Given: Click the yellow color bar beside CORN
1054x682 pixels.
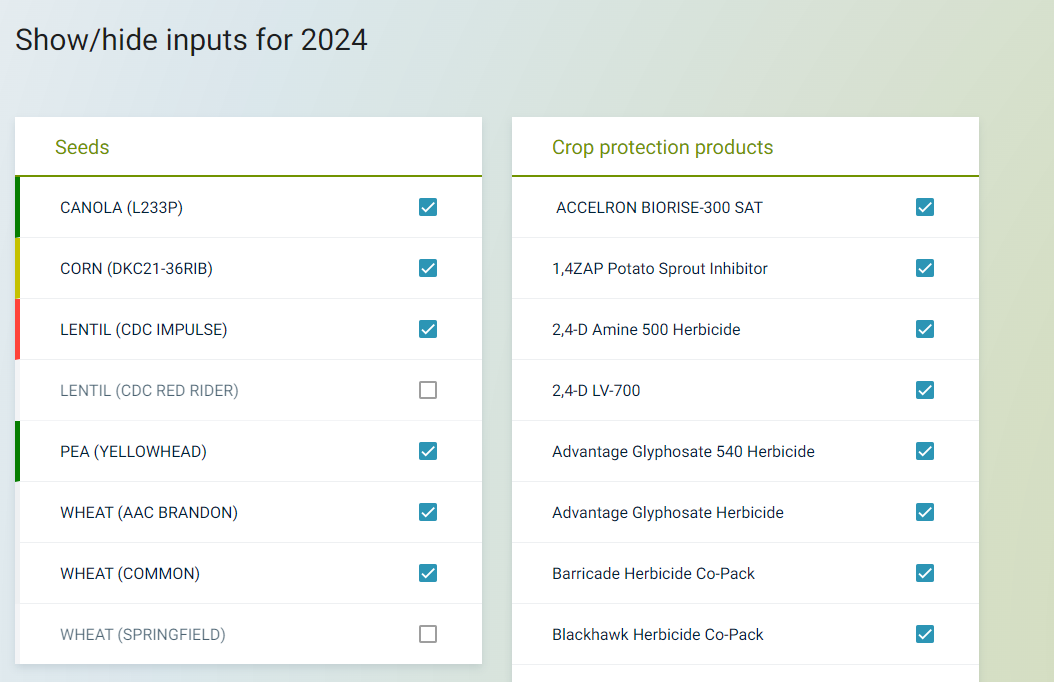Looking at the screenshot, I should 17,268.
